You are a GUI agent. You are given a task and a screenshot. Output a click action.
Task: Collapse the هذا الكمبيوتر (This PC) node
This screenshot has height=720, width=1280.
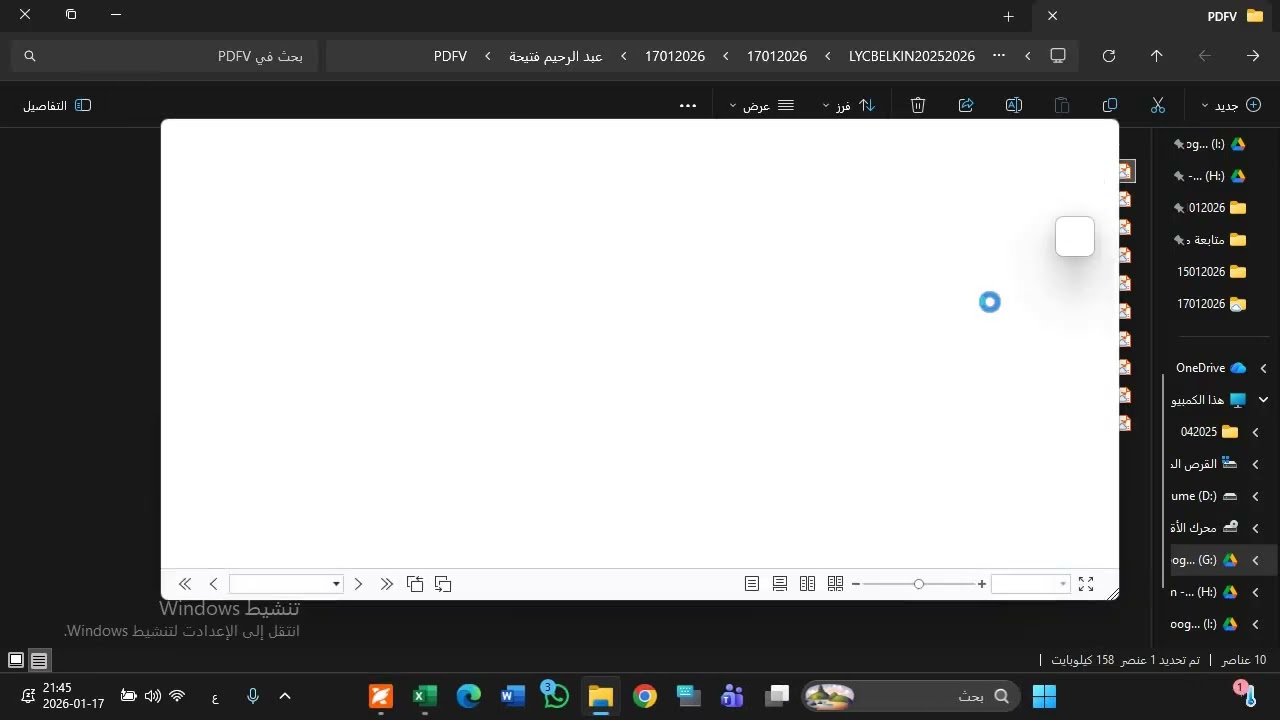point(1263,400)
